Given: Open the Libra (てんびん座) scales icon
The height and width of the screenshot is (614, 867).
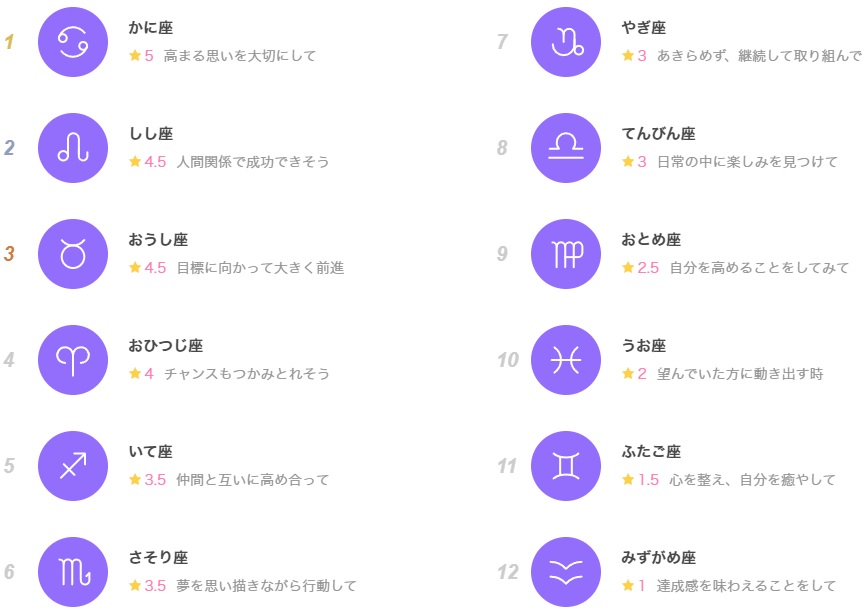Looking at the screenshot, I should point(566,148).
